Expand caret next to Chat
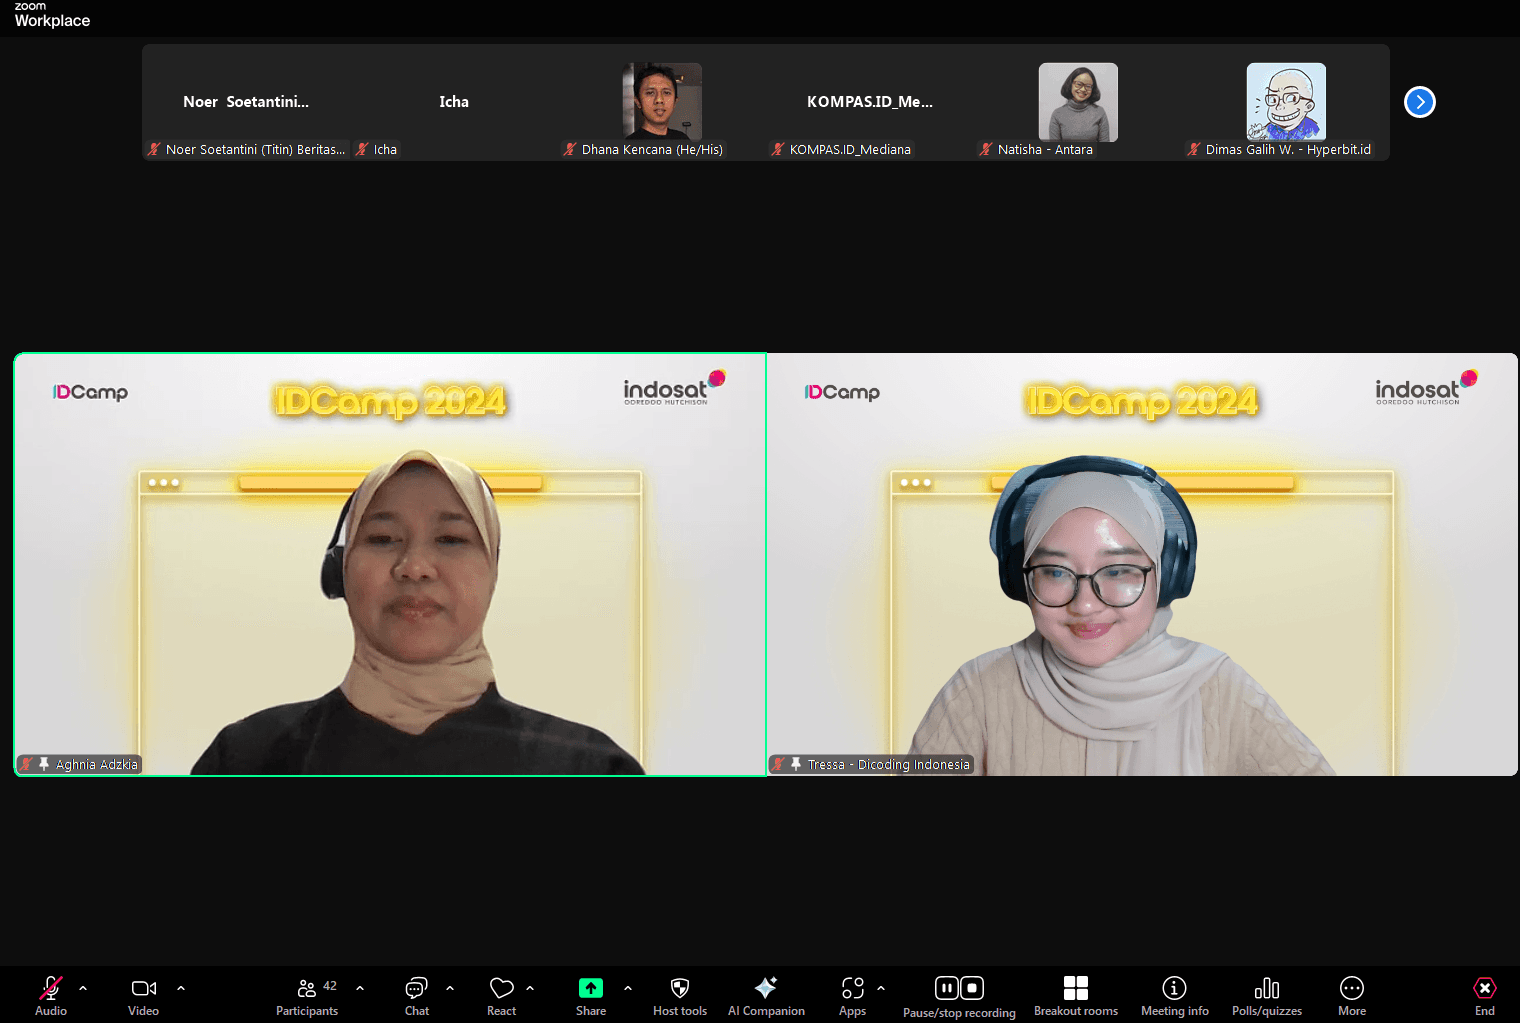 tap(450, 988)
